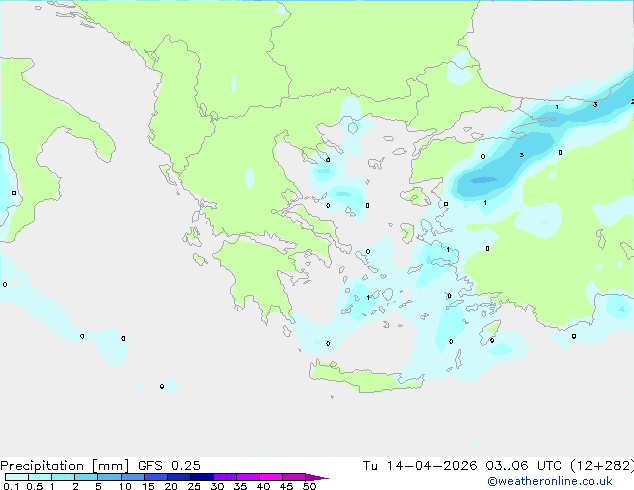Click the over-50 mm arrow tip of legend

317,477
